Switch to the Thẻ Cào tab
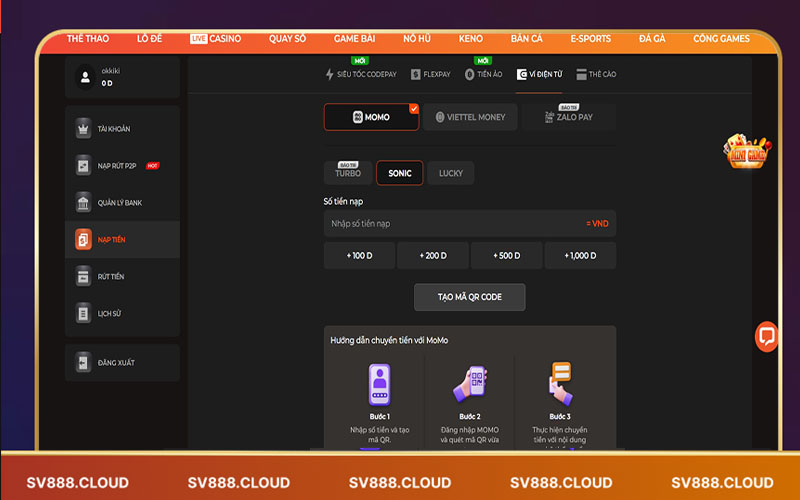The width and height of the screenshot is (800, 500). [596, 74]
